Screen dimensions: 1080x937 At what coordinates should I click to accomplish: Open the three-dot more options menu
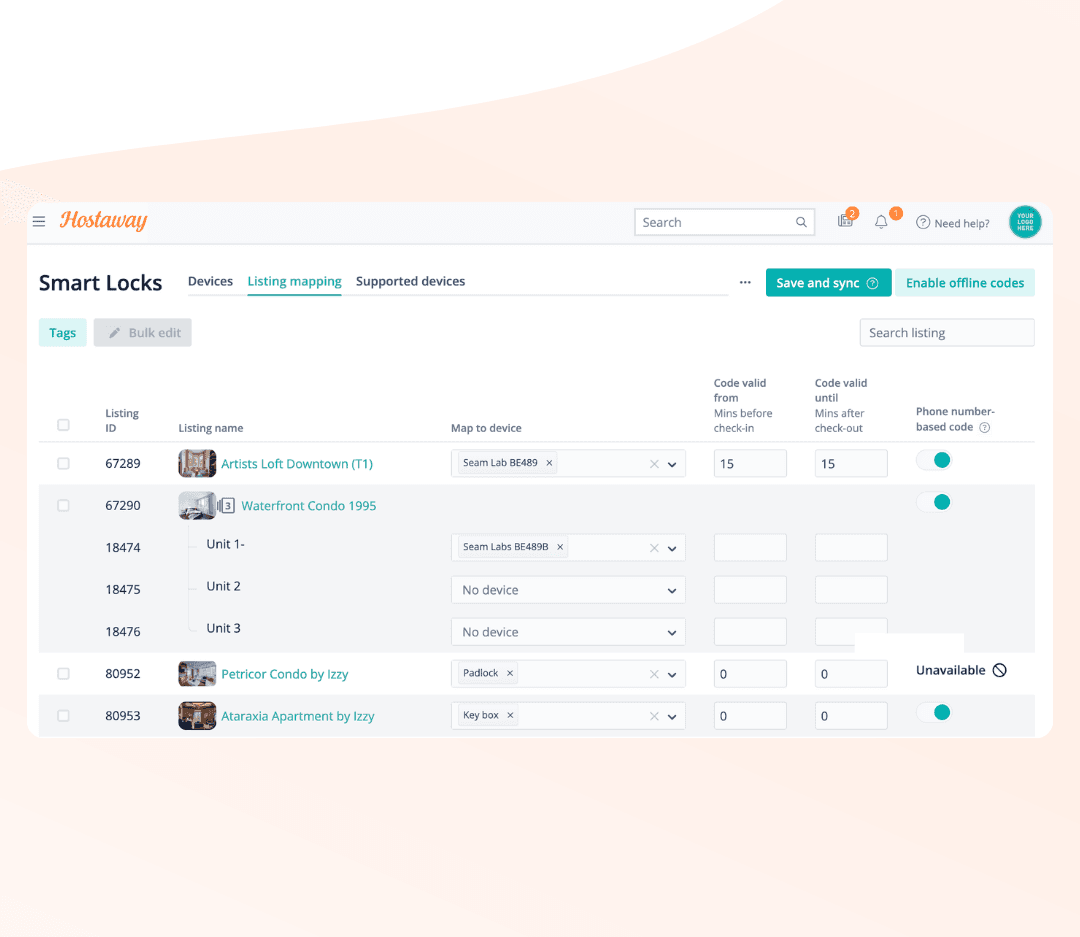point(745,283)
